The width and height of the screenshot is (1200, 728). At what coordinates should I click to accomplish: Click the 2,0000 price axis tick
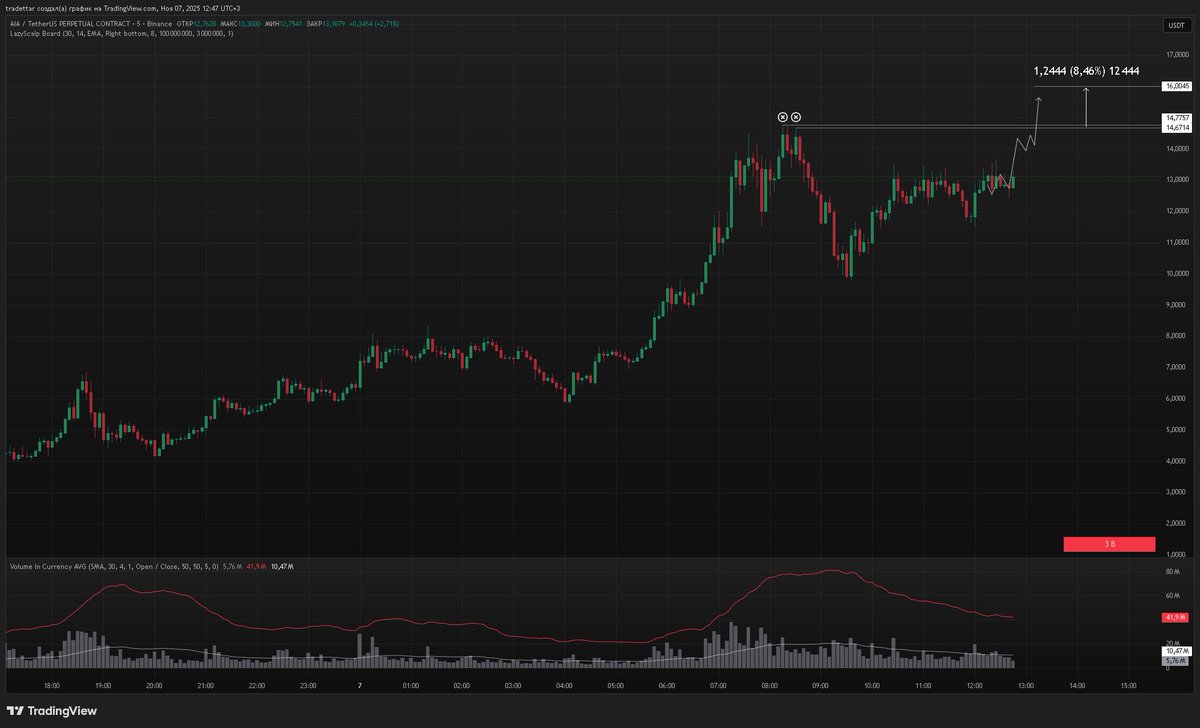point(1177,523)
